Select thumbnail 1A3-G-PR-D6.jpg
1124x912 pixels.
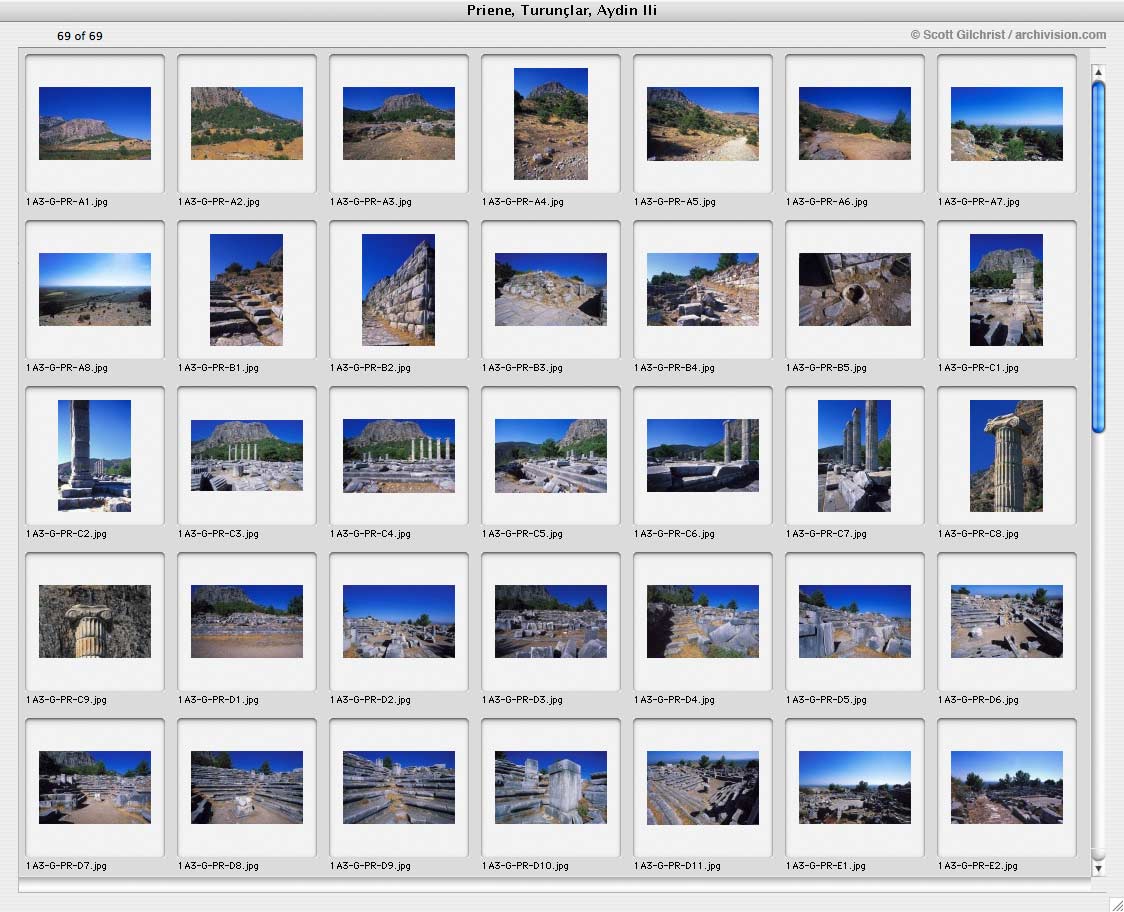coord(1006,622)
